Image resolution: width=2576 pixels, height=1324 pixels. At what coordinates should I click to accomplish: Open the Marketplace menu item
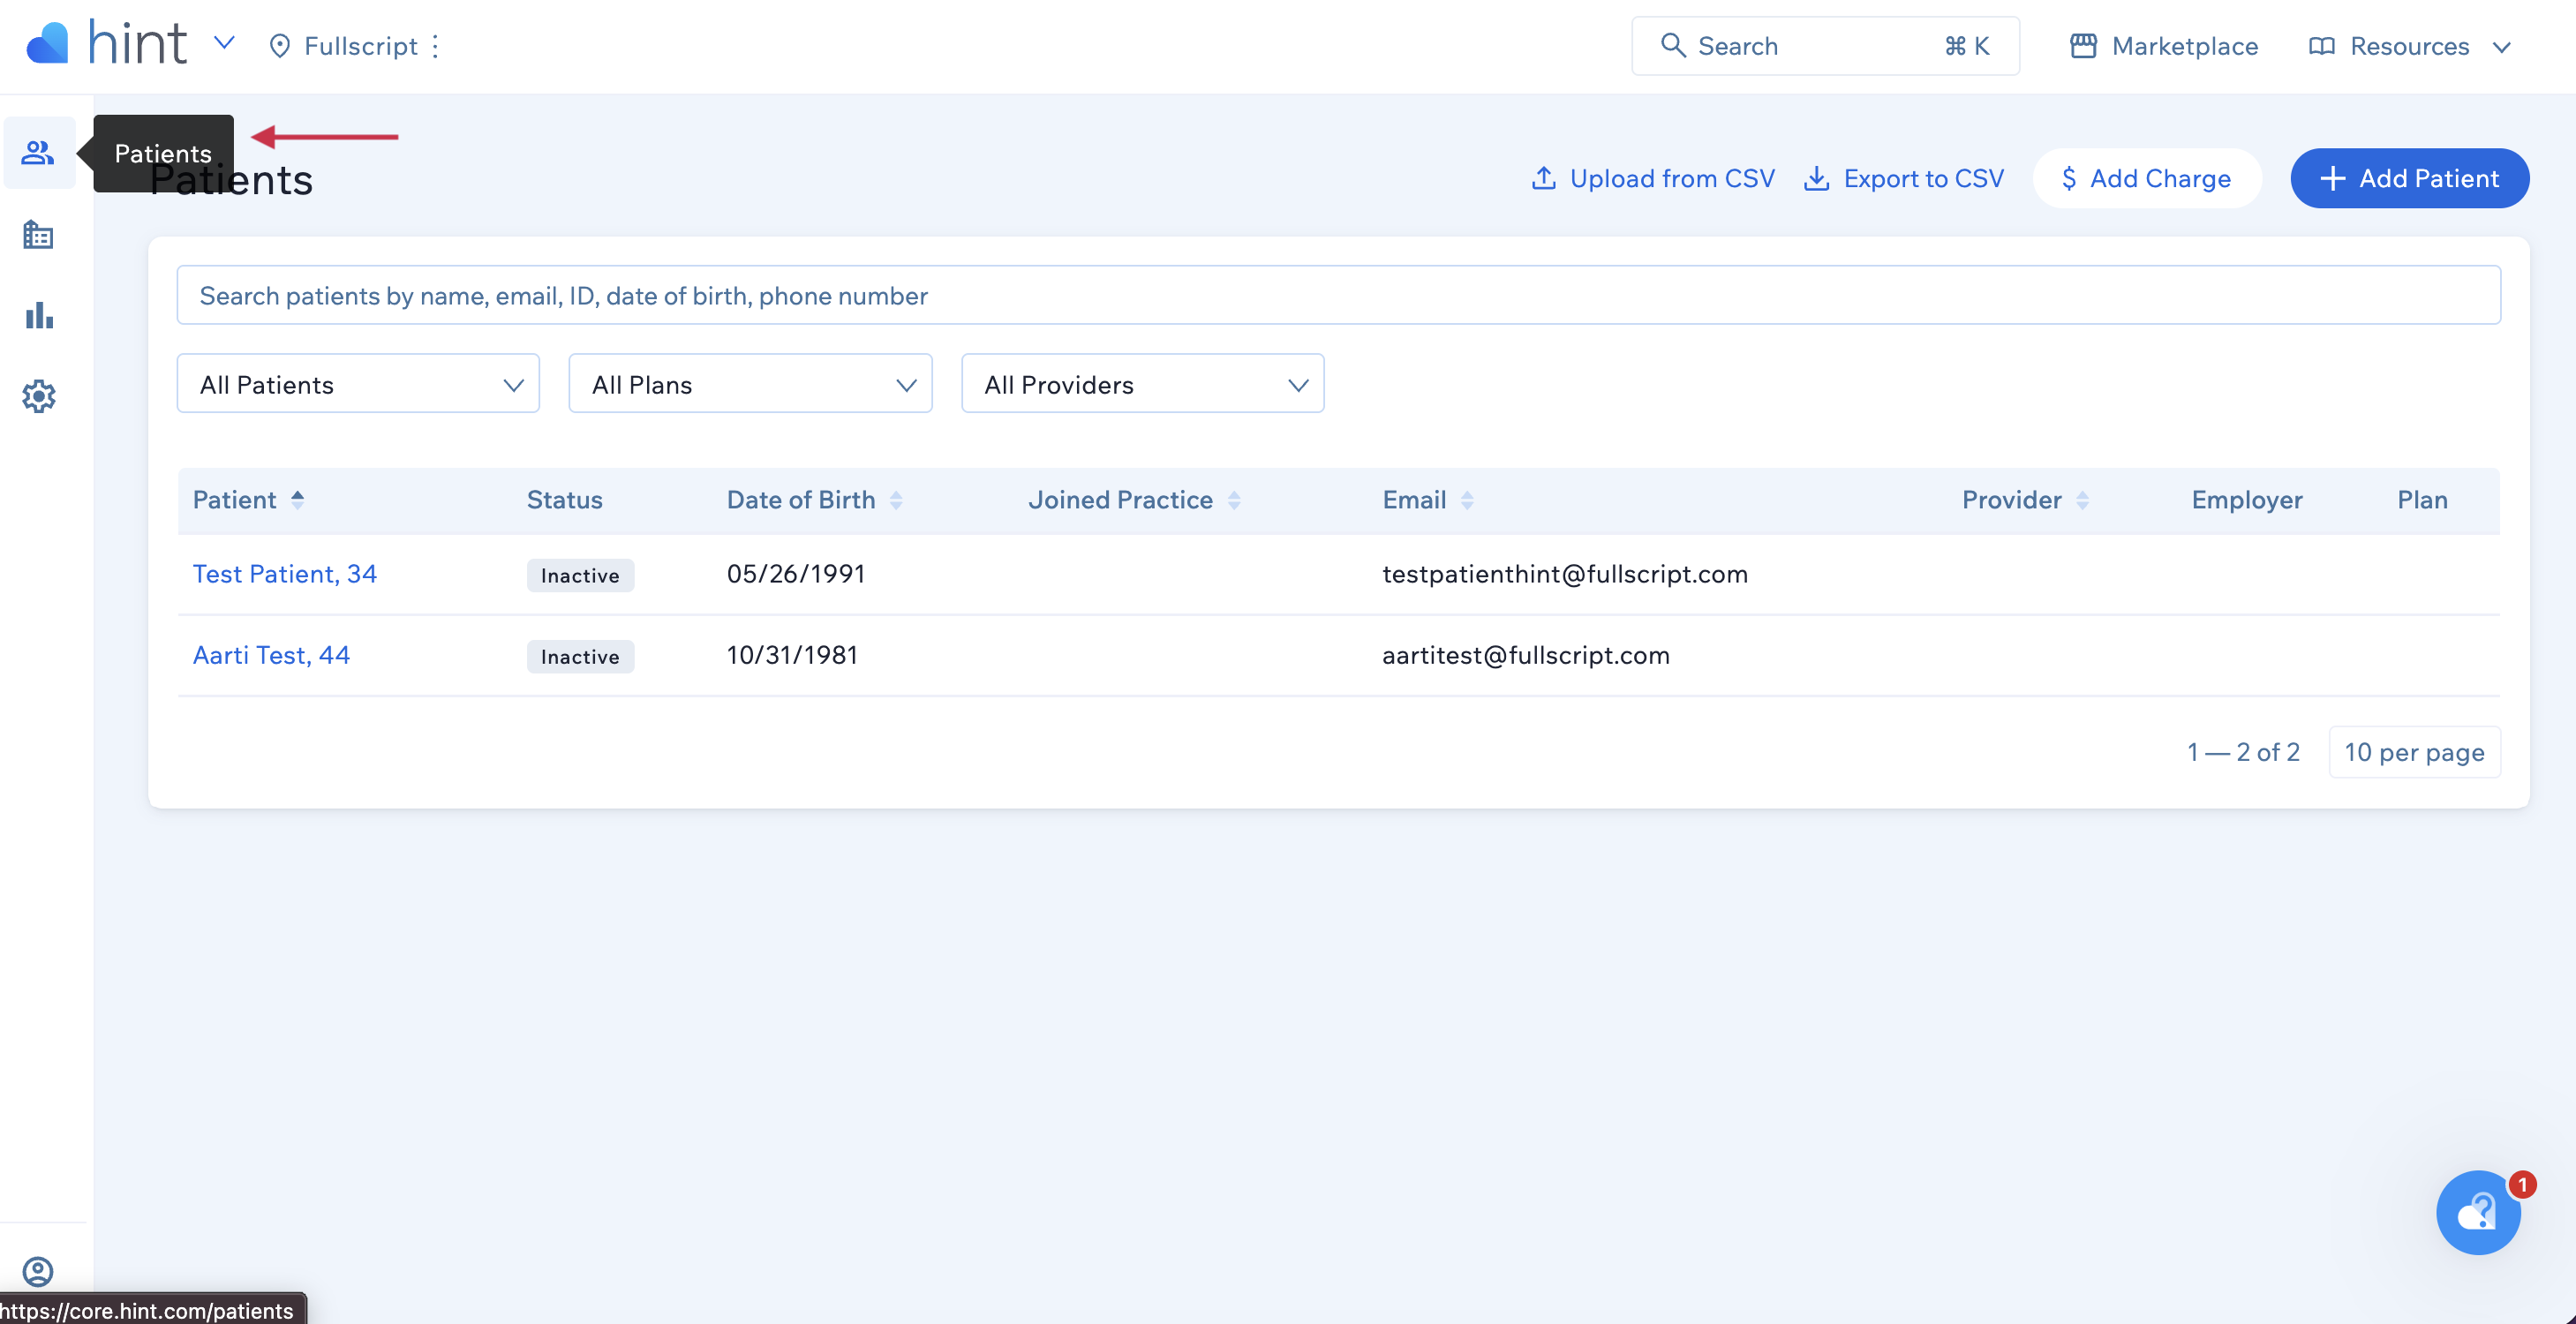click(x=2163, y=46)
